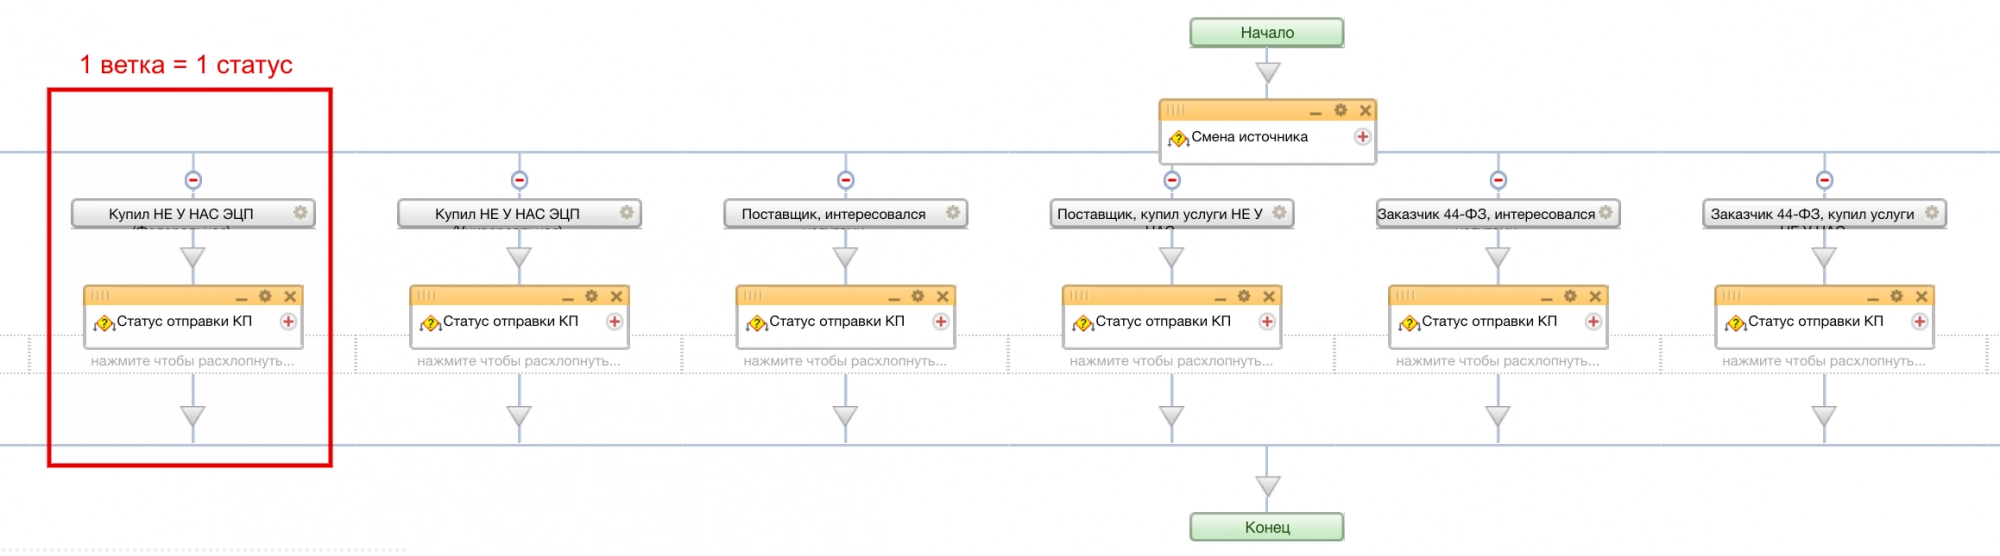Open gear on Поставщик, интересовался branch title
The height and width of the screenshot is (556, 2000).
[953, 213]
